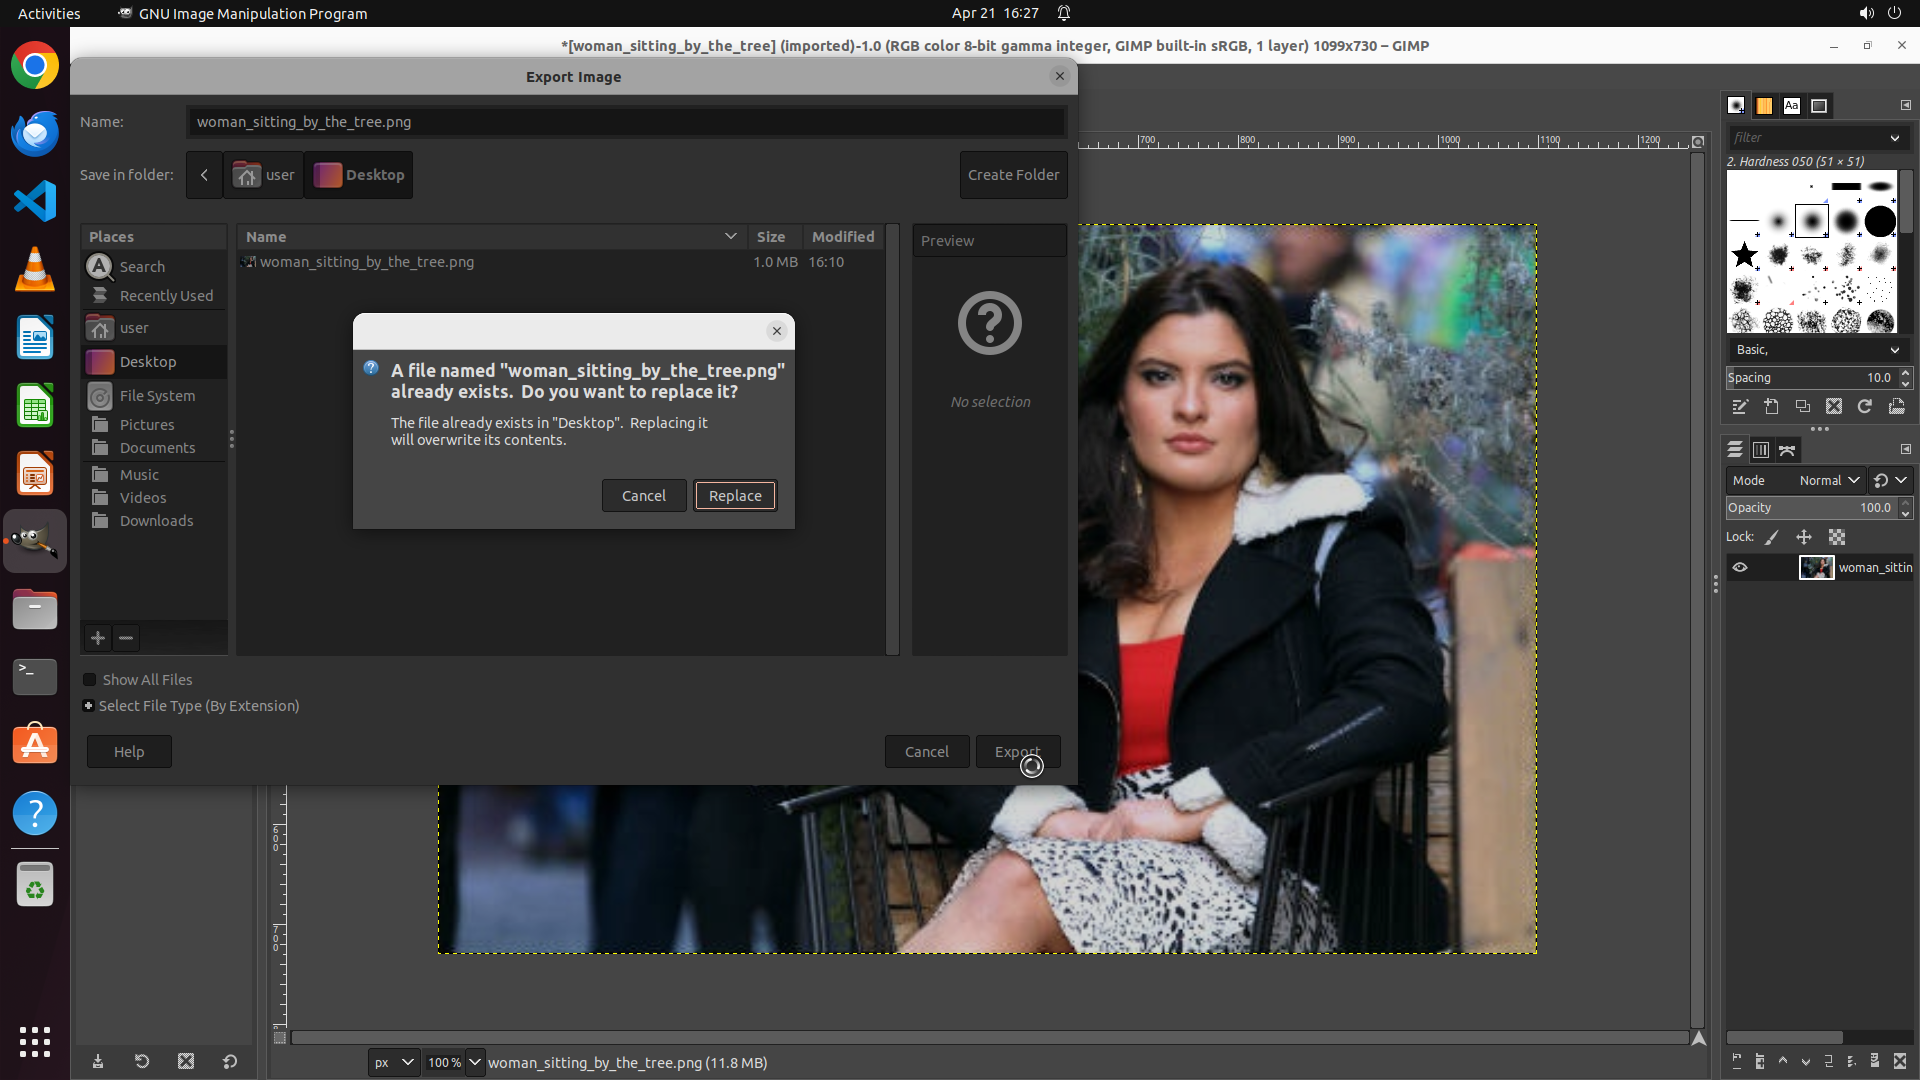The image size is (1920, 1080).
Task: Click lock pixels paintbrush icon
Action: pyautogui.click(x=1772, y=537)
